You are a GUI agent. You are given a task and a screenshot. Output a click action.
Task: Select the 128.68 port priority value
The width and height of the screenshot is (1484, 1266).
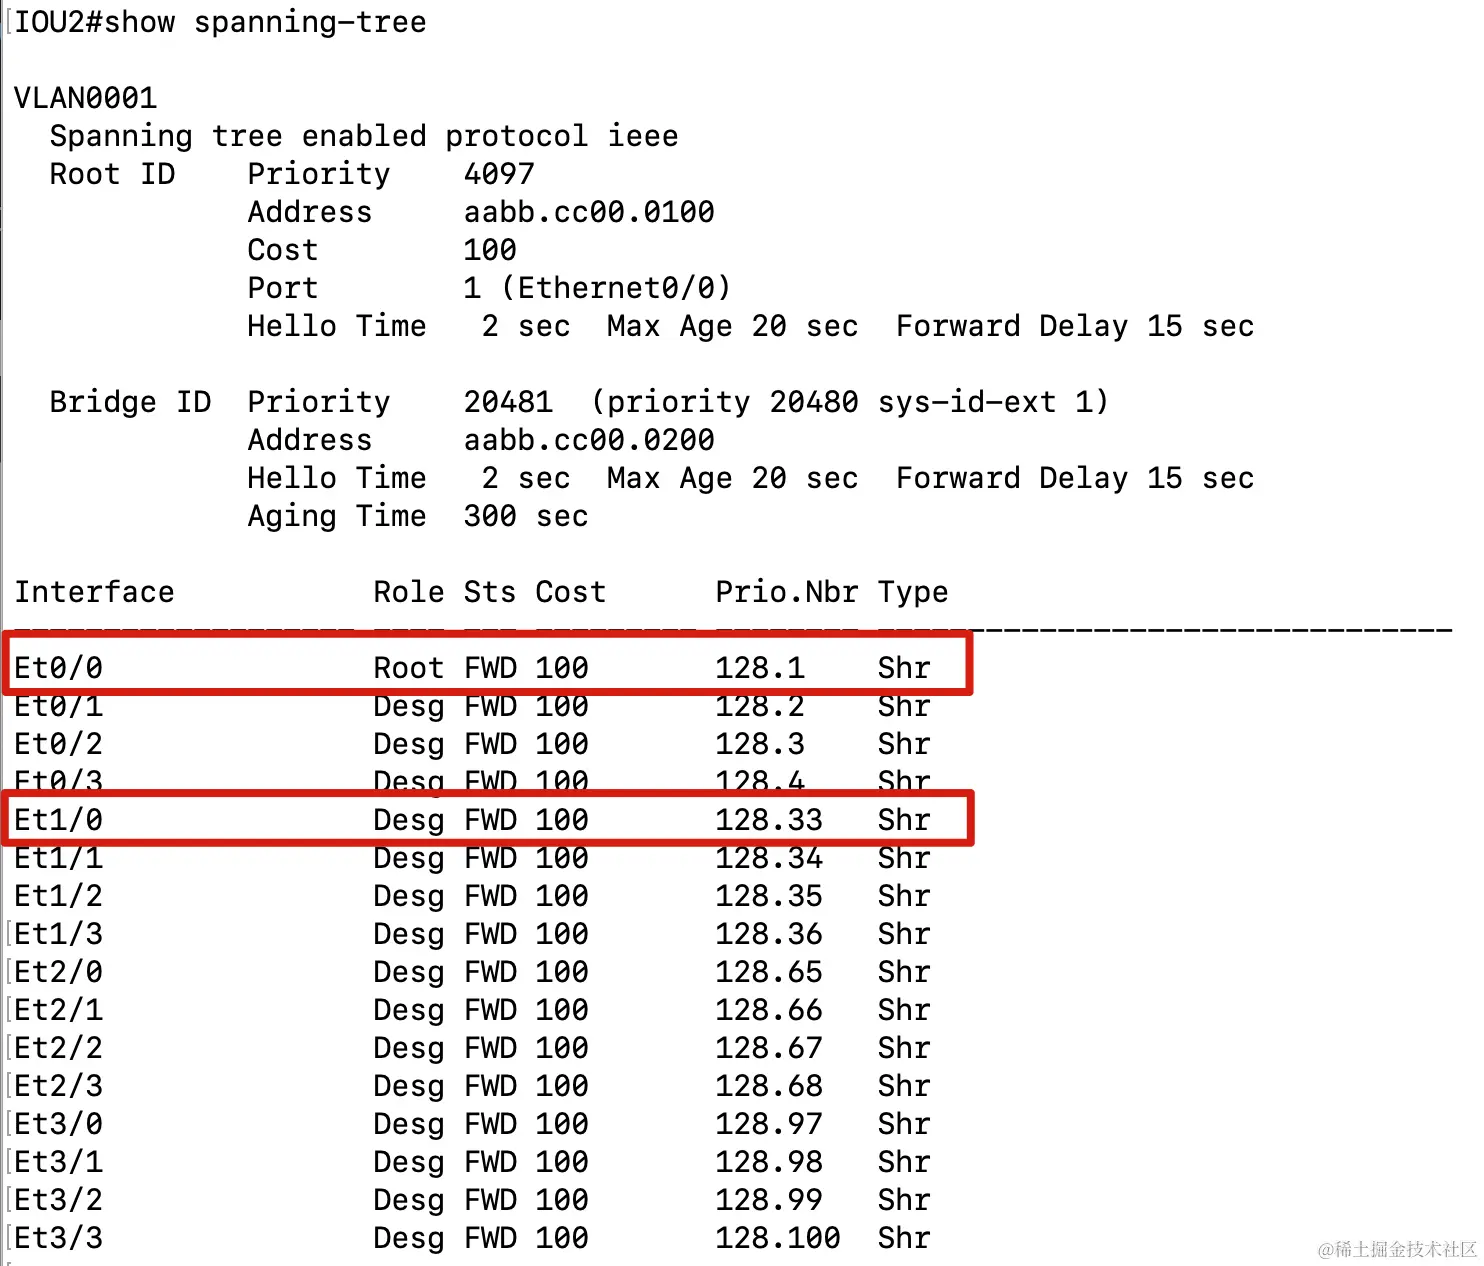769,1086
